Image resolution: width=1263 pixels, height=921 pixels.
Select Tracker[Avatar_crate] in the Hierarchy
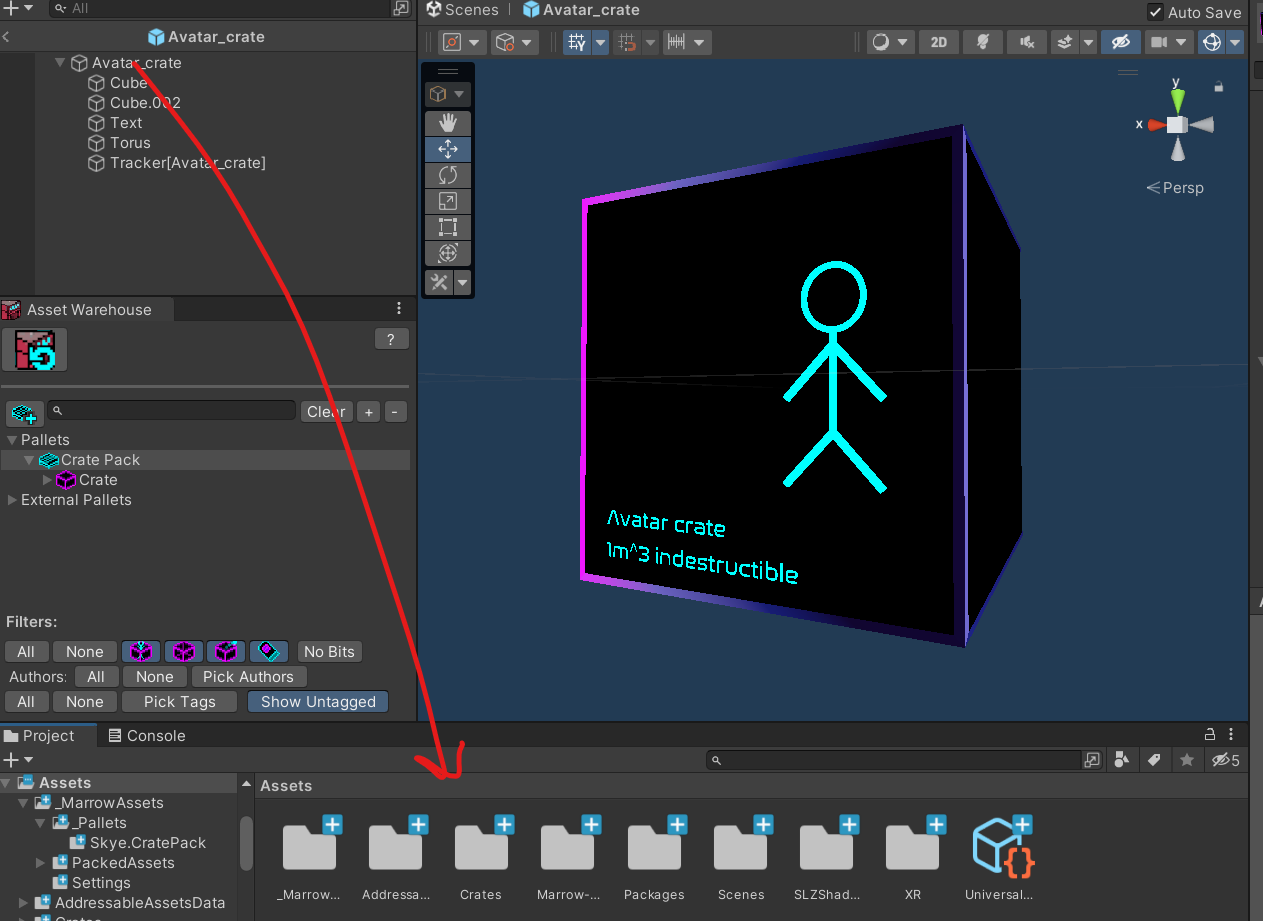click(188, 163)
